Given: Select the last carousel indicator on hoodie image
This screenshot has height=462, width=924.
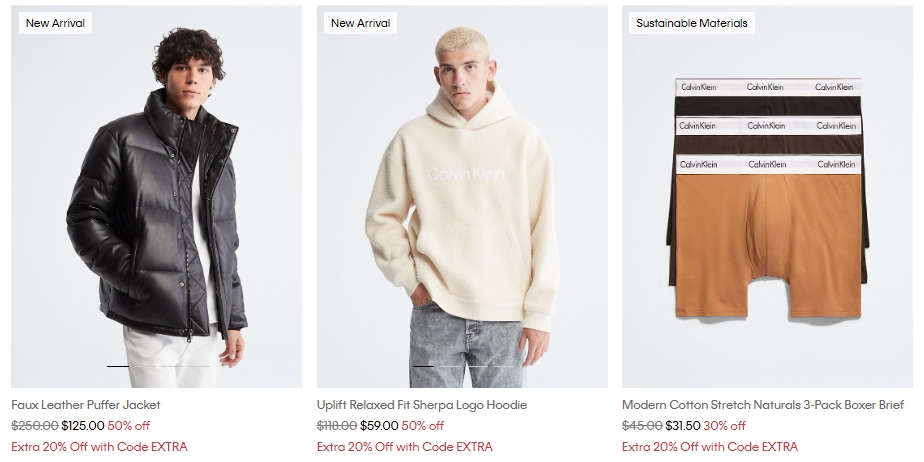Looking at the screenshot, I should pos(504,367).
